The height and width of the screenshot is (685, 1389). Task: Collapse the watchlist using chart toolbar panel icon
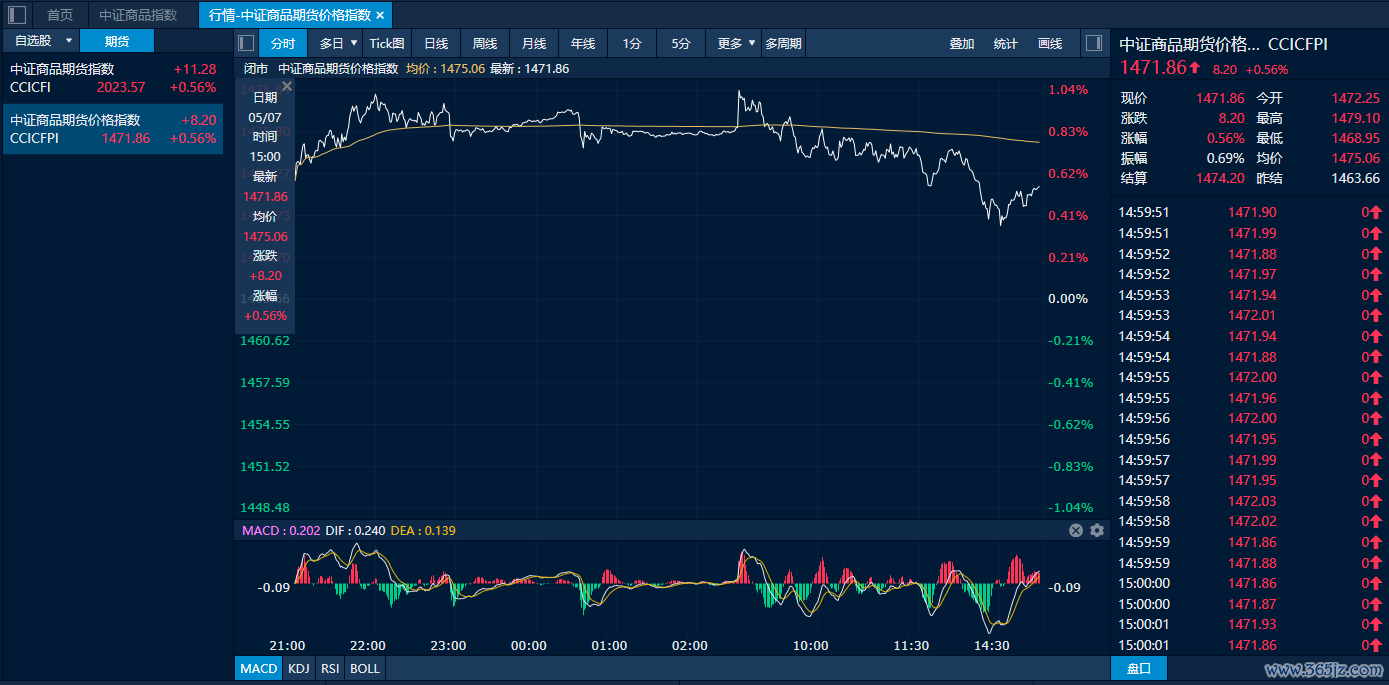tap(246, 43)
